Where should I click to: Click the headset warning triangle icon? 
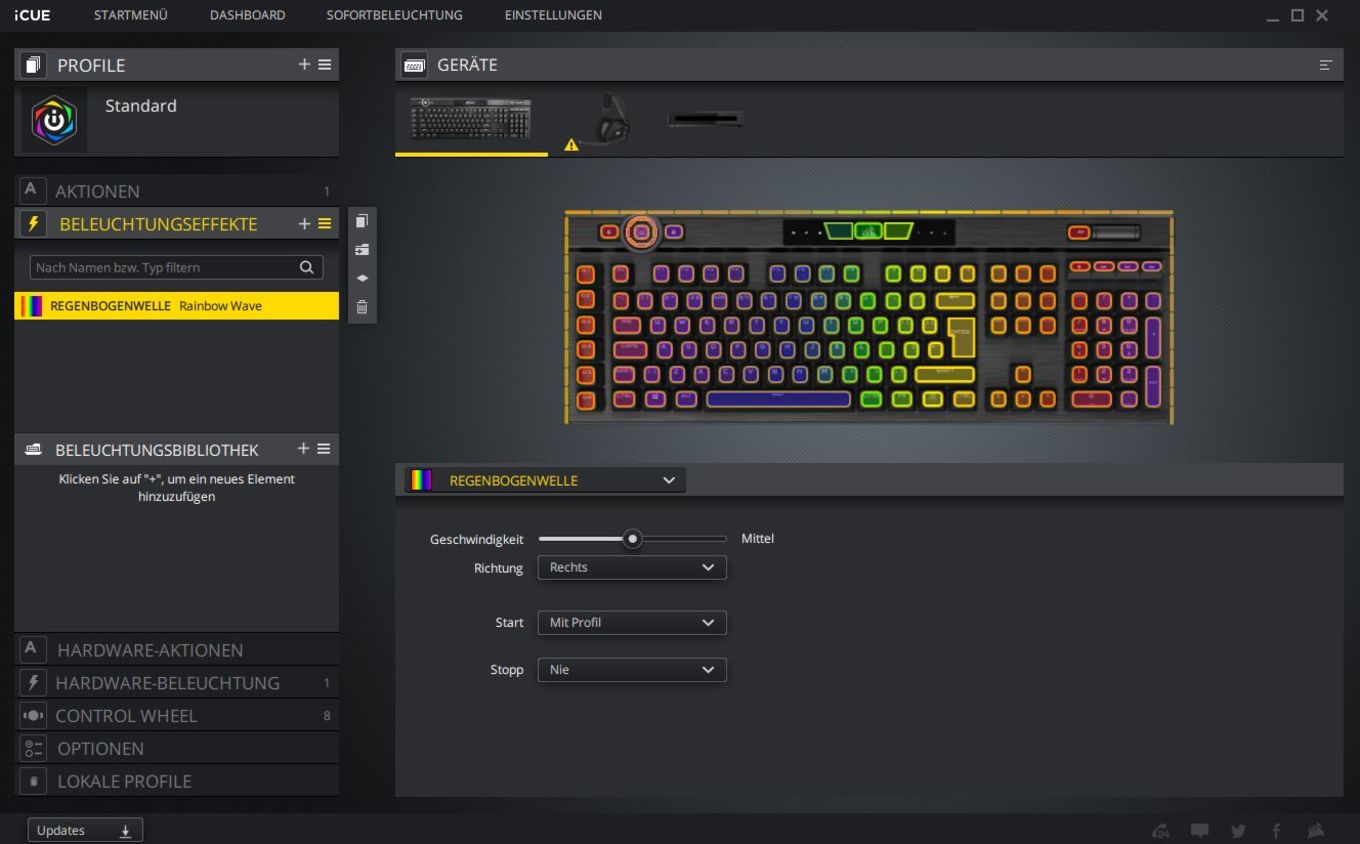point(571,145)
